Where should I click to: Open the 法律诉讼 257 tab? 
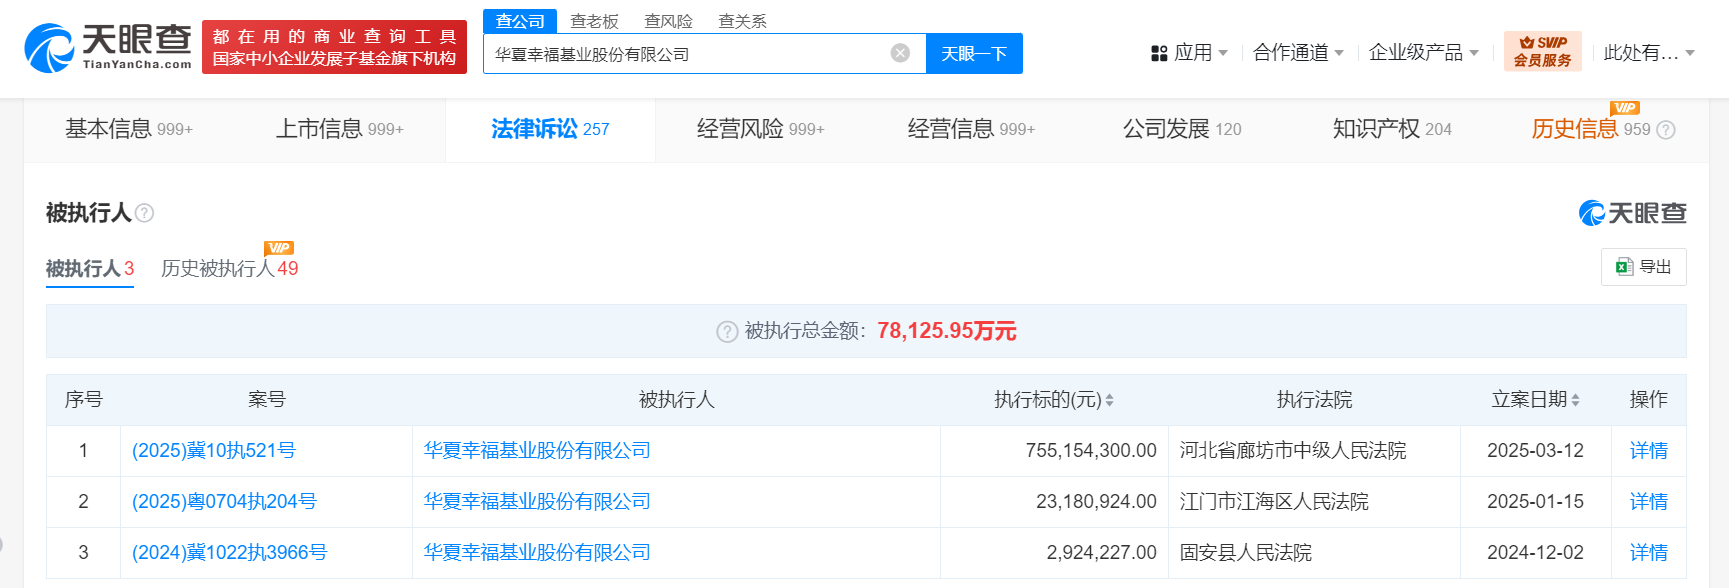coord(550,129)
